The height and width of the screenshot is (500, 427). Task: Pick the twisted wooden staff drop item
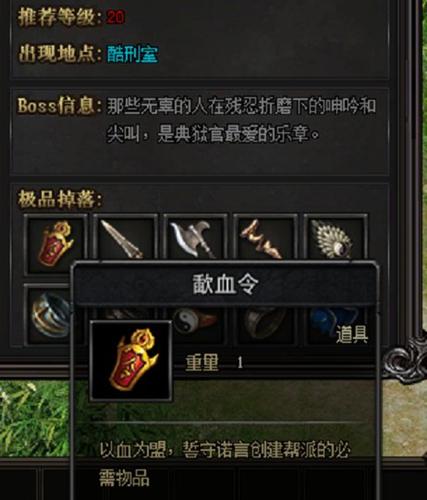pos(265,238)
